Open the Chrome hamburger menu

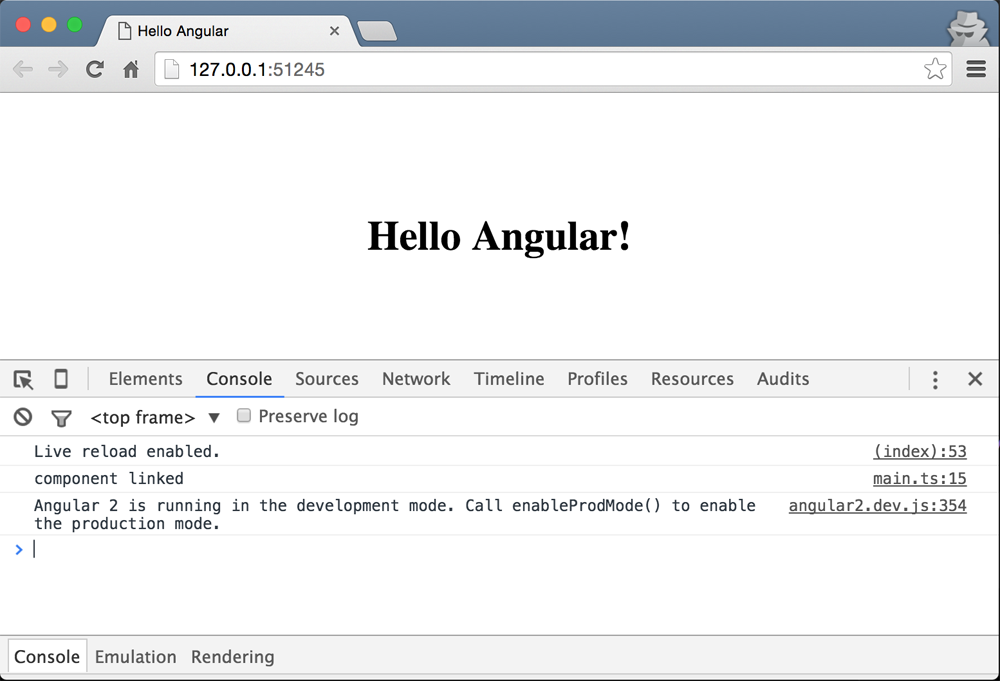coord(974,69)
